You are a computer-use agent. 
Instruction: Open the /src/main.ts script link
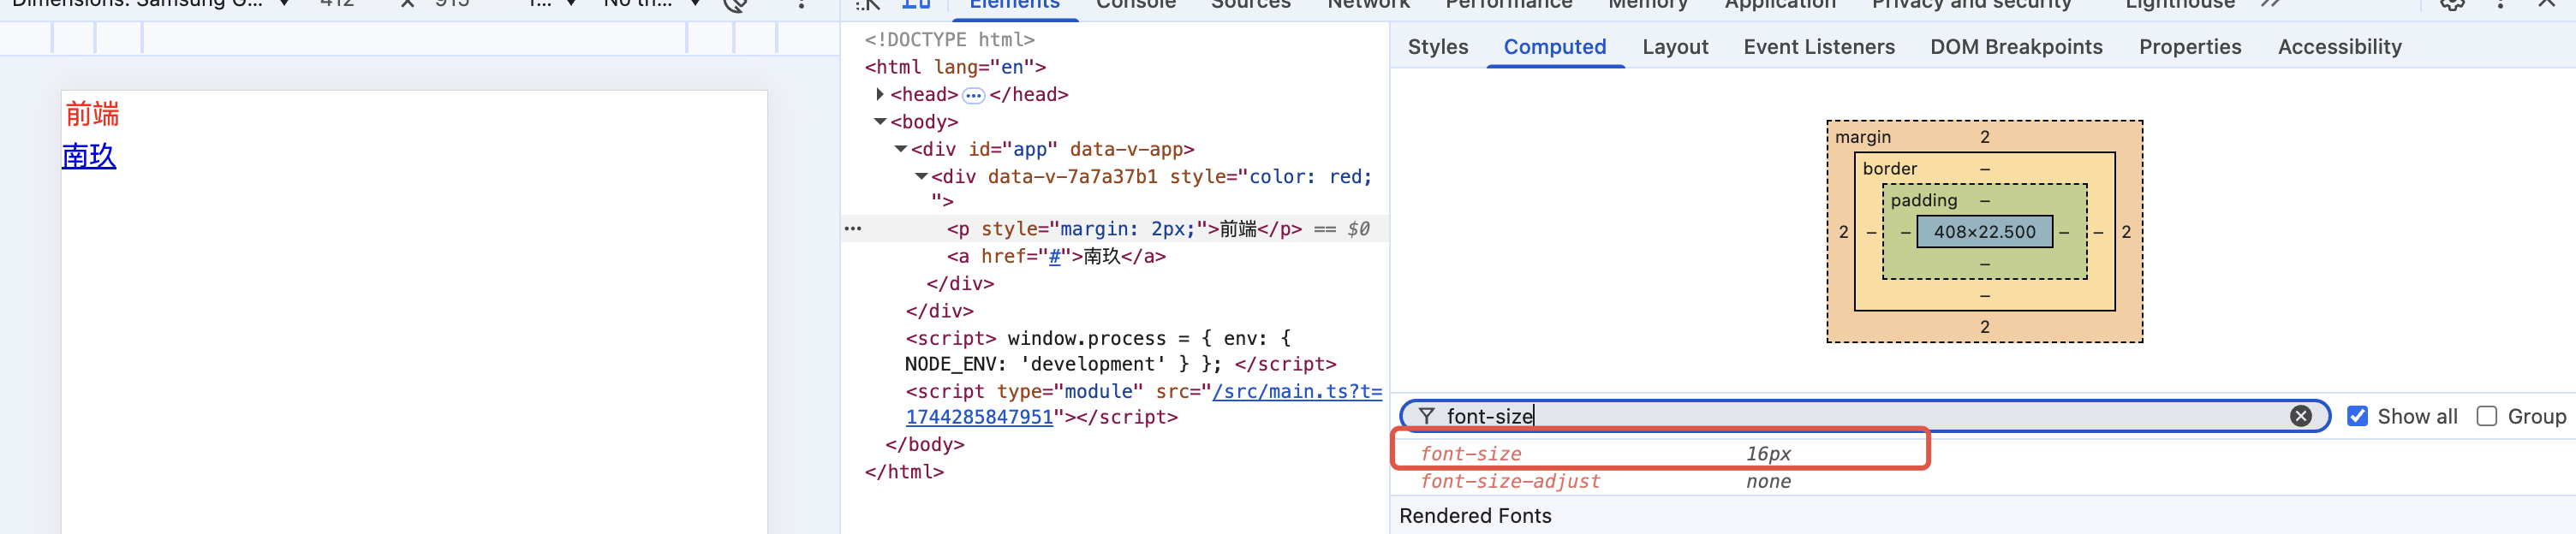1296,392
